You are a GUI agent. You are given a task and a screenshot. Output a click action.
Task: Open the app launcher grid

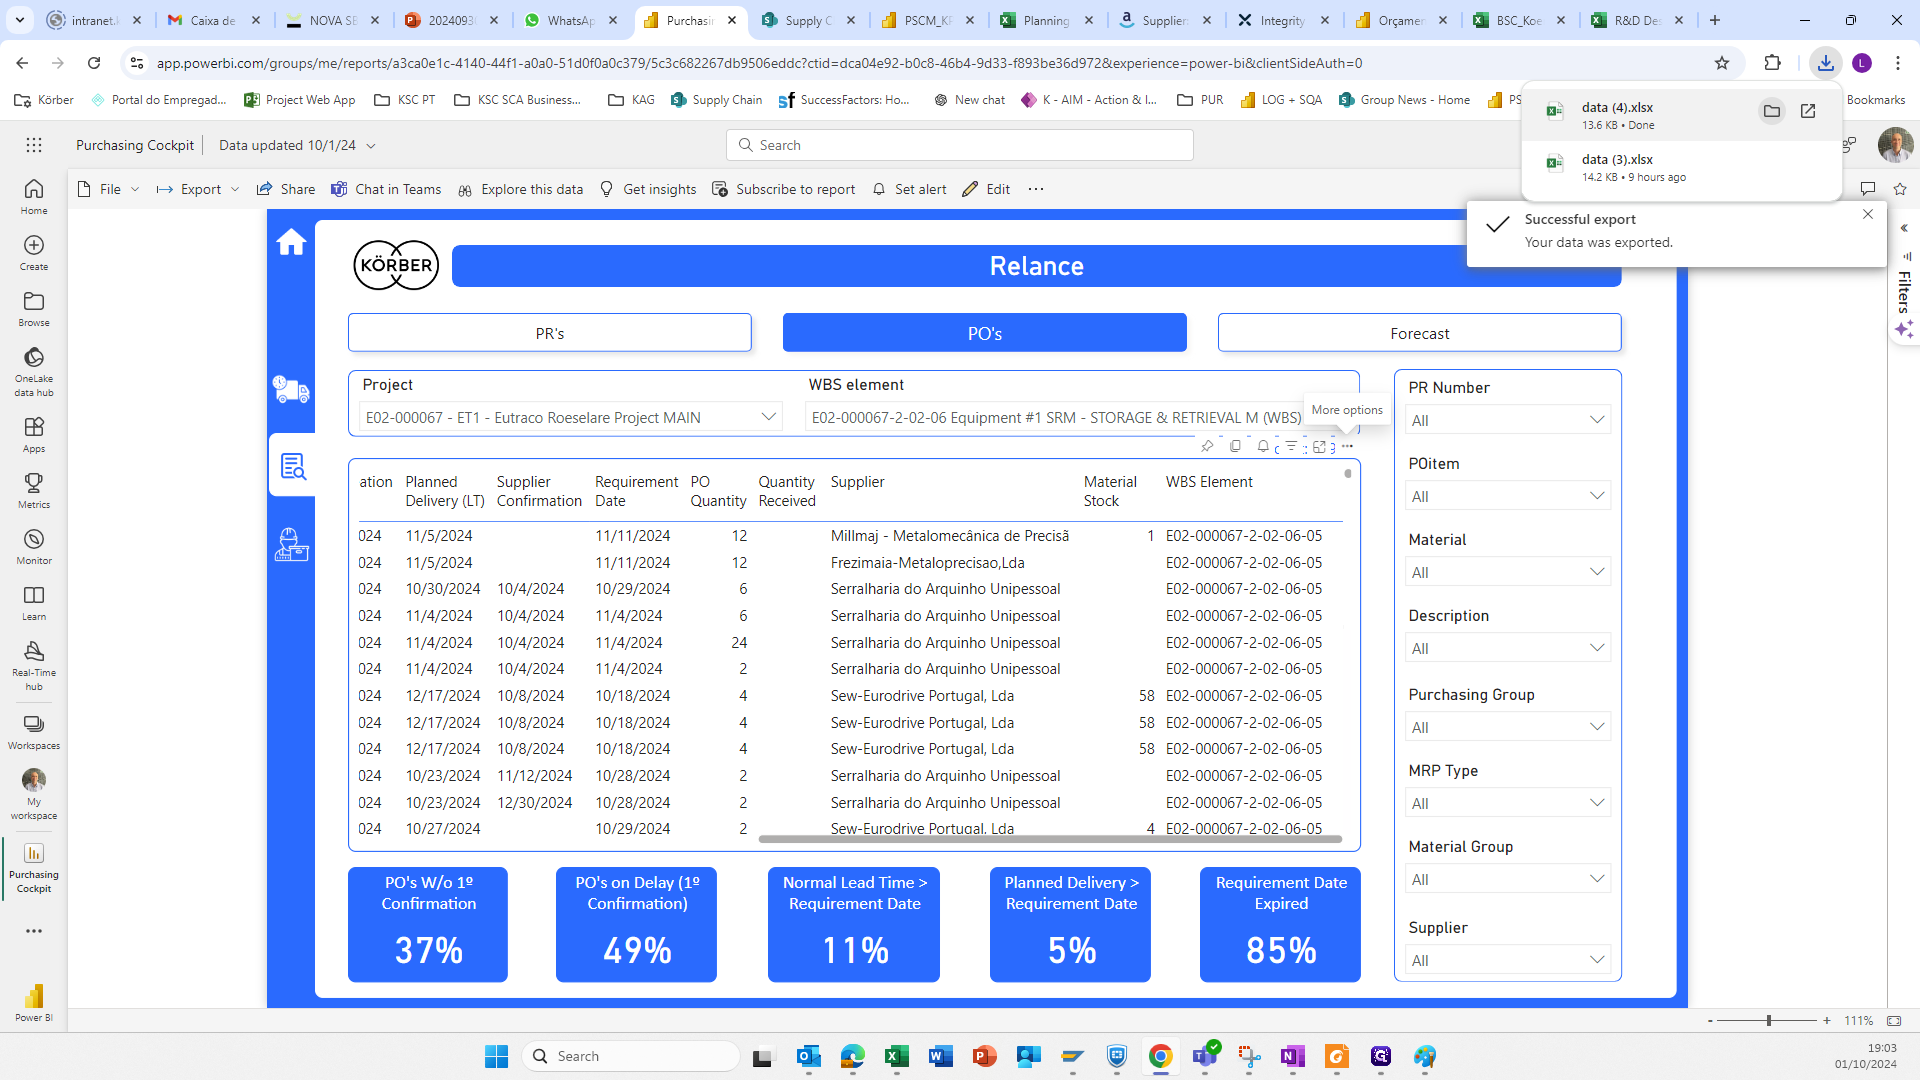click(x=34, y=145)
